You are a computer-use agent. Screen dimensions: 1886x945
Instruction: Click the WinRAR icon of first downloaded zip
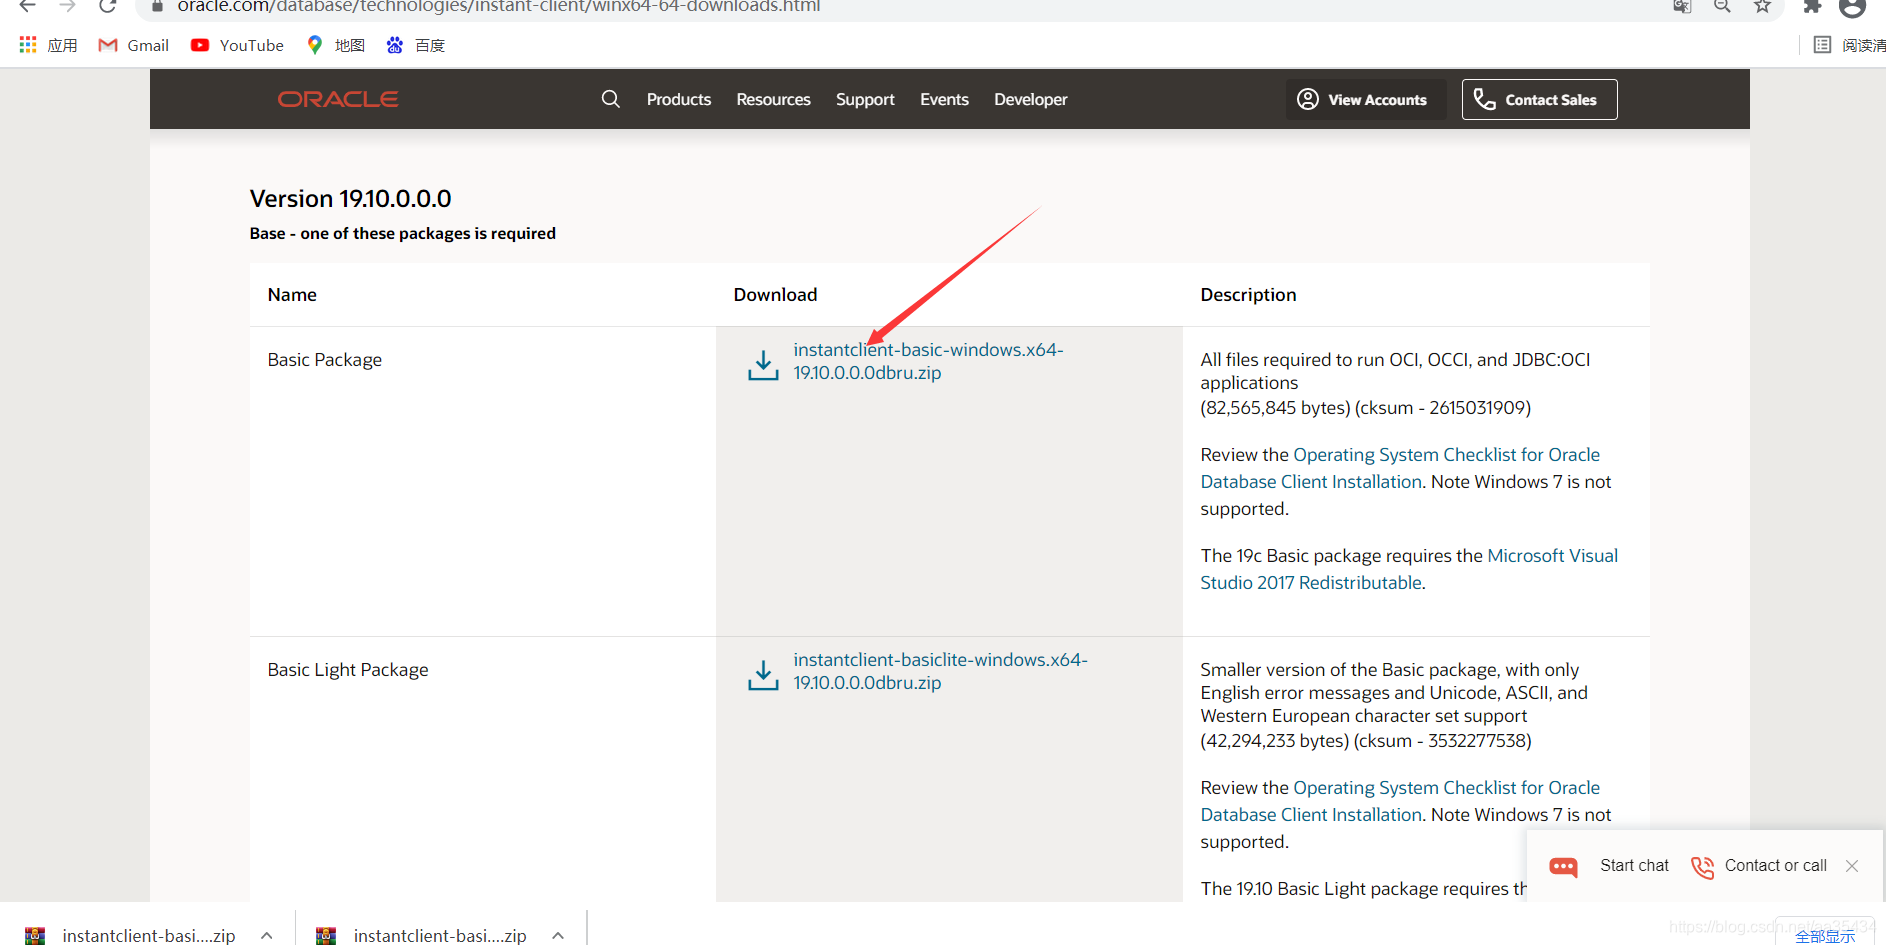tap(35, 936)
